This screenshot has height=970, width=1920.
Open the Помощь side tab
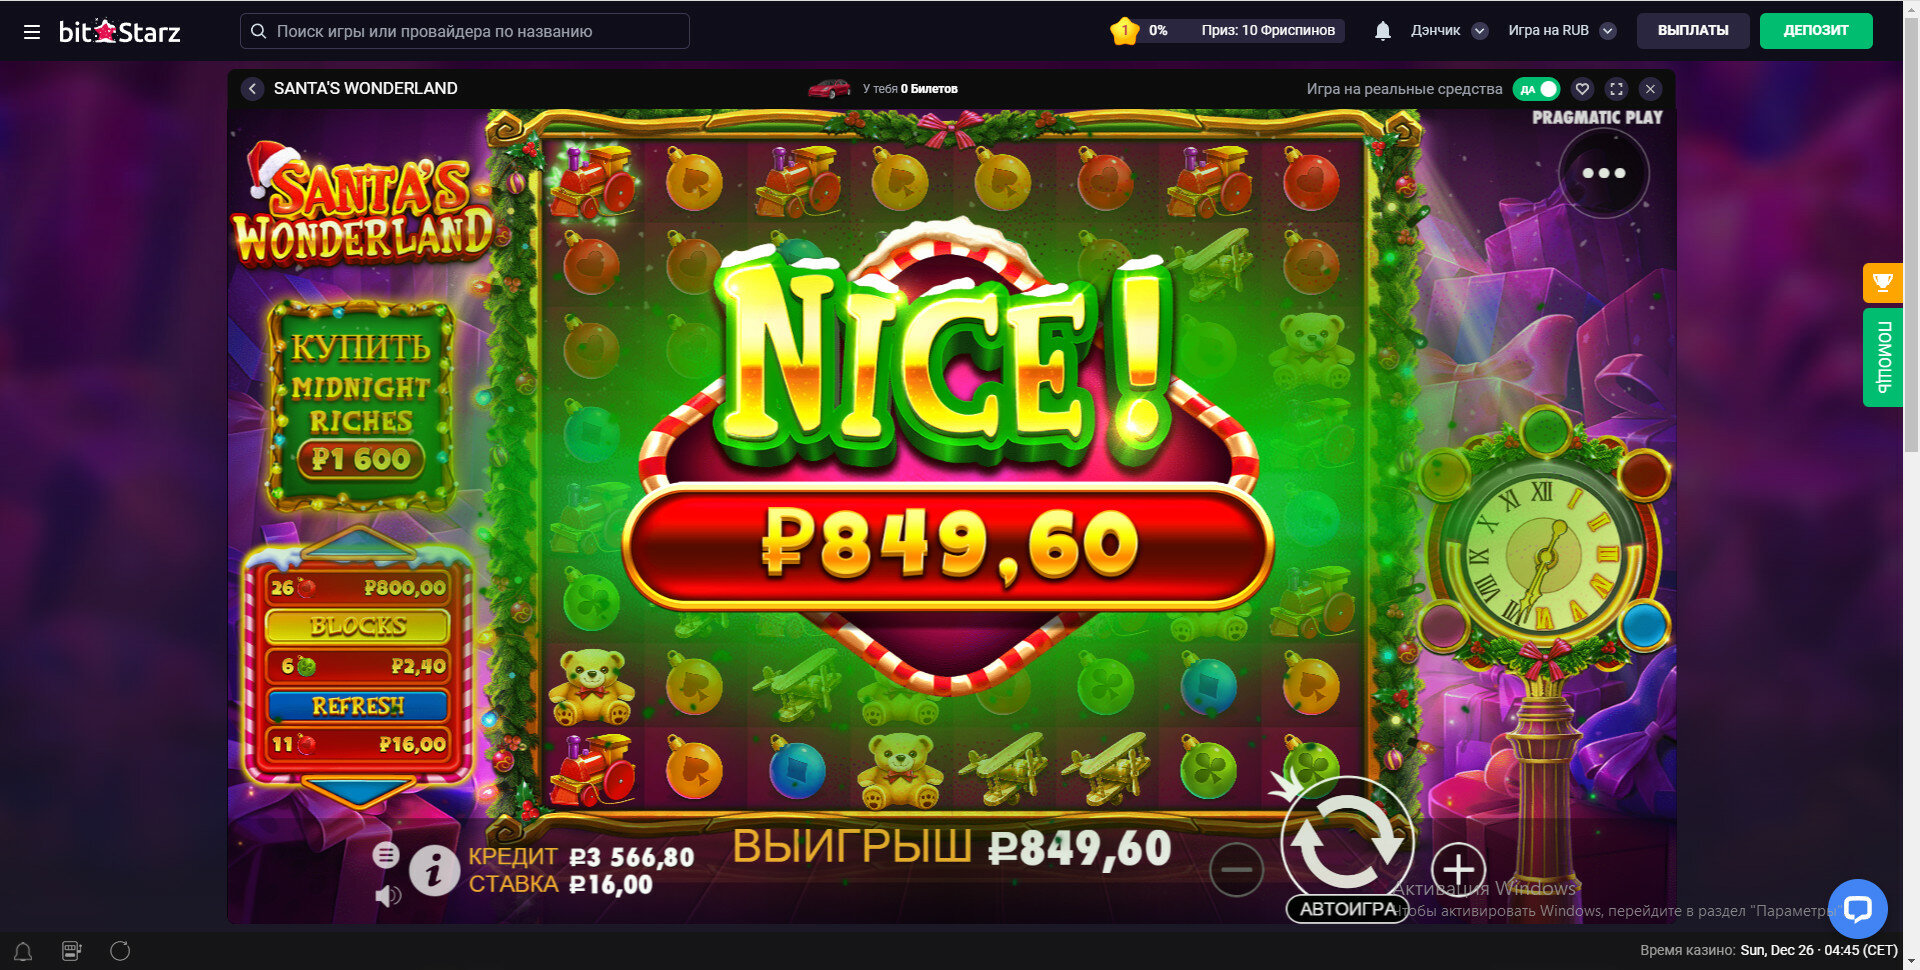[1882, 357]
